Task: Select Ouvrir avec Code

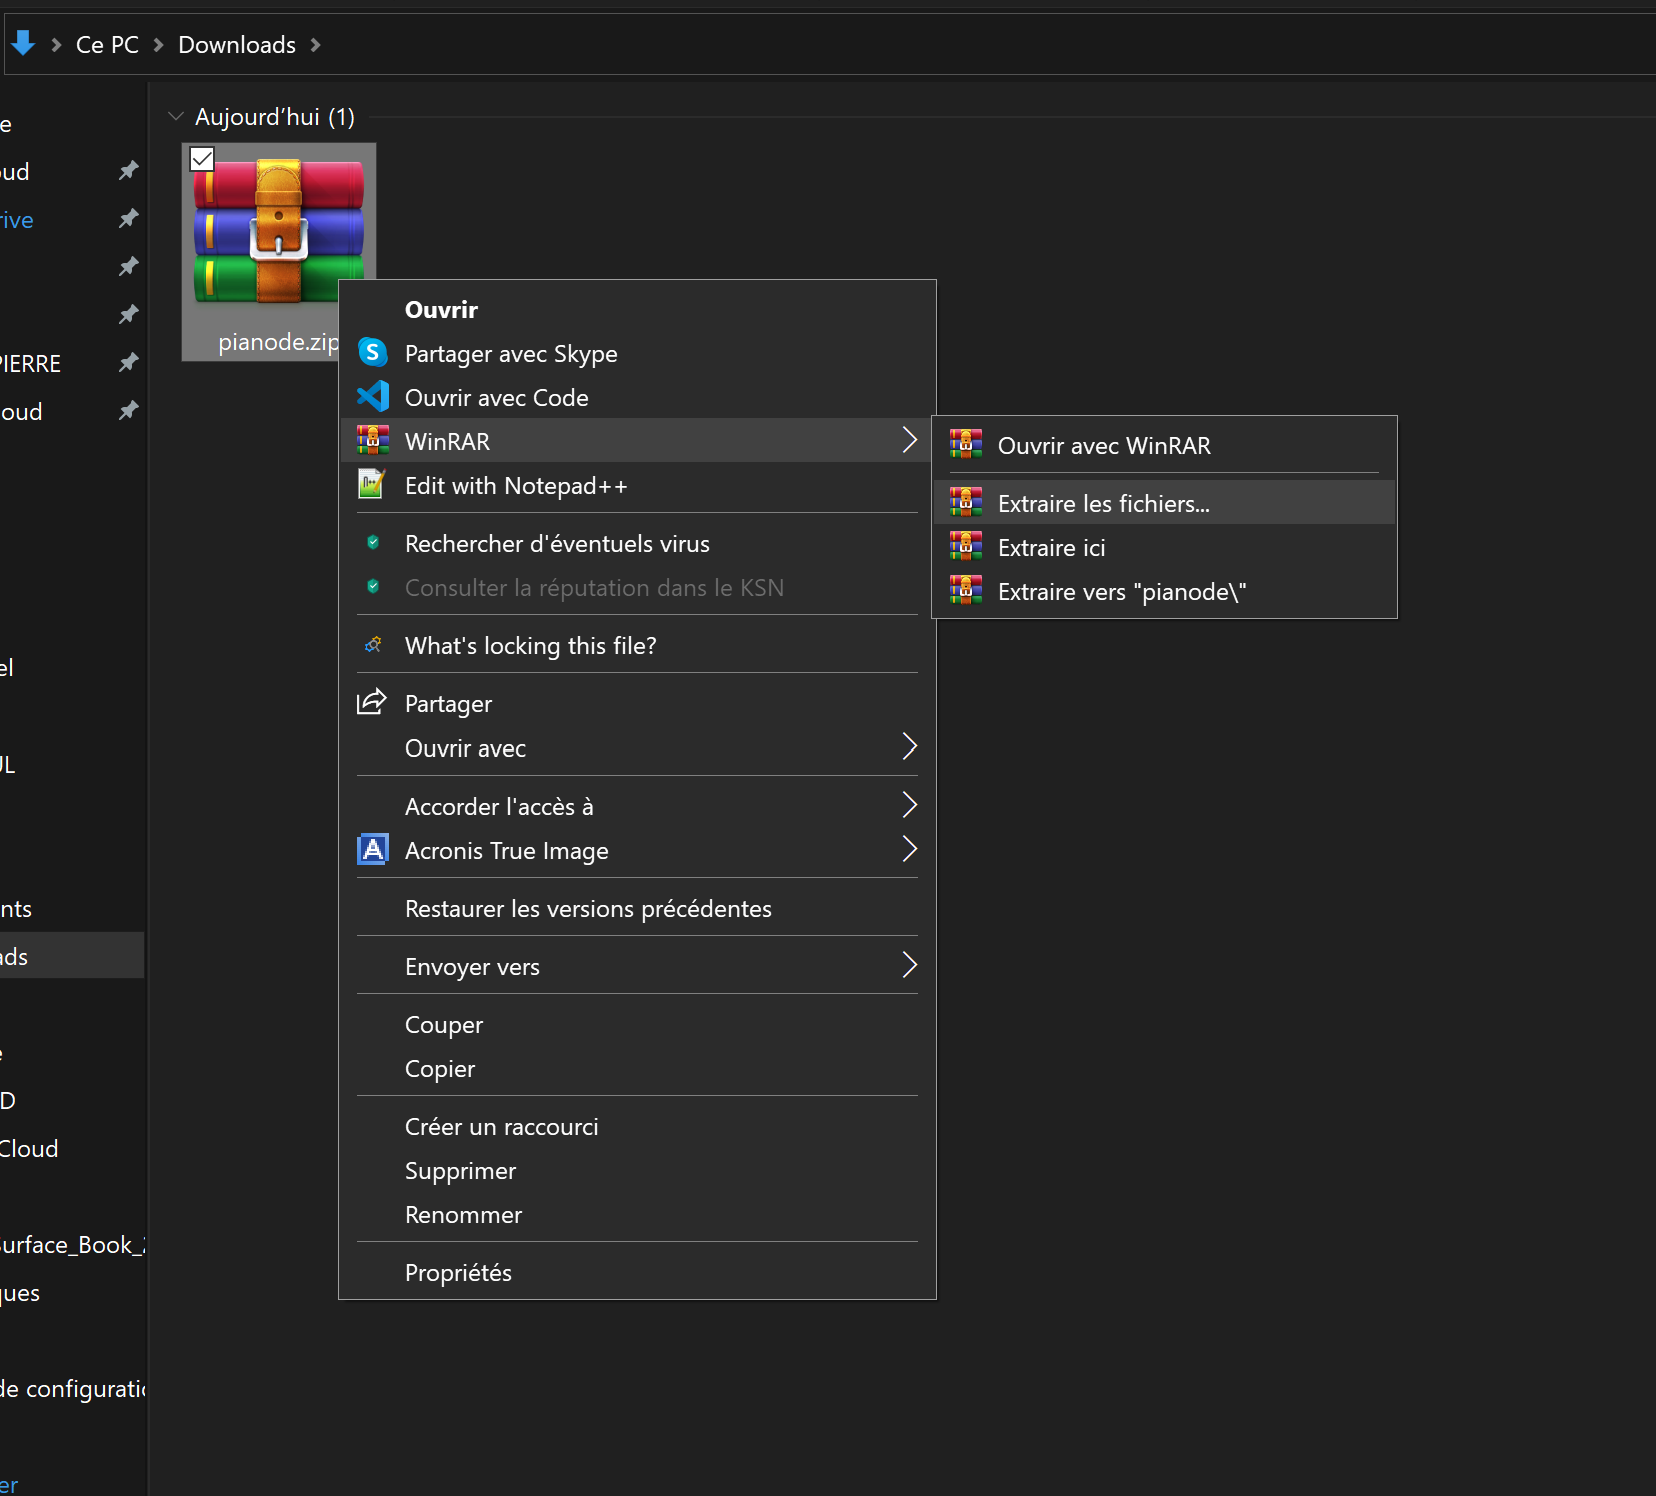Action: [x=637, y=398]
